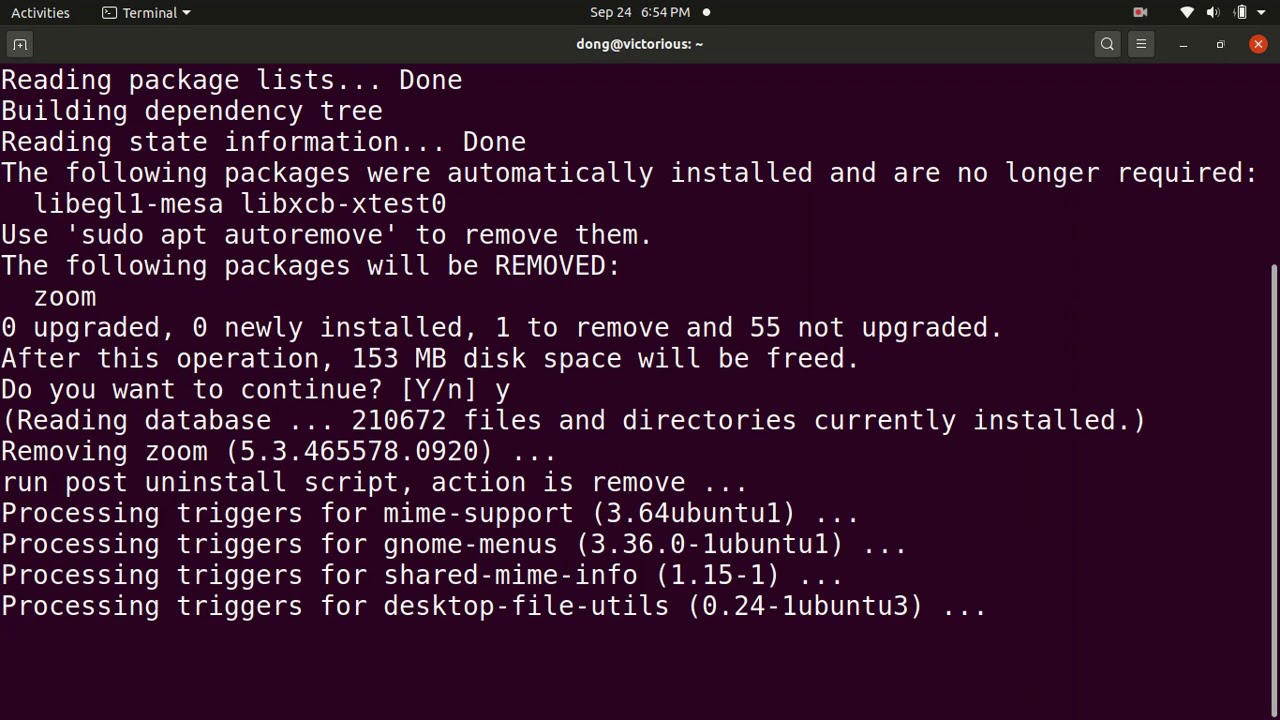Click the notification dot beside the clock
The image size is (1280, 720).
tap(706, 13)
